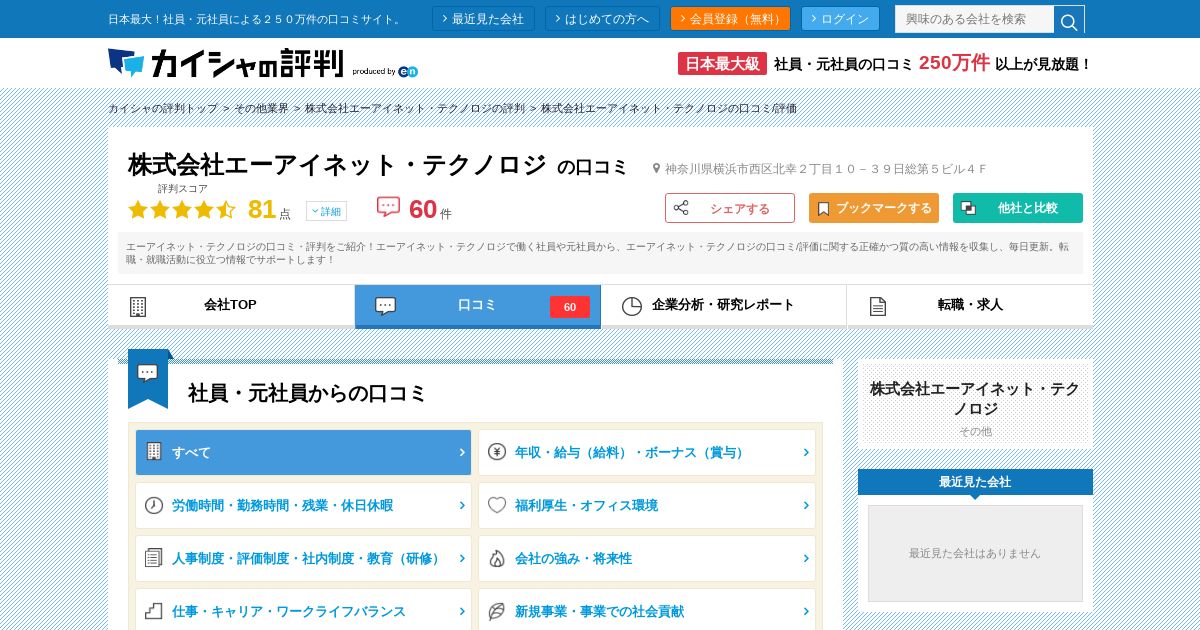Click the search magnifier icon in header
Viewport: 1200px width, 630px height.
click(x=1069, y=20)
